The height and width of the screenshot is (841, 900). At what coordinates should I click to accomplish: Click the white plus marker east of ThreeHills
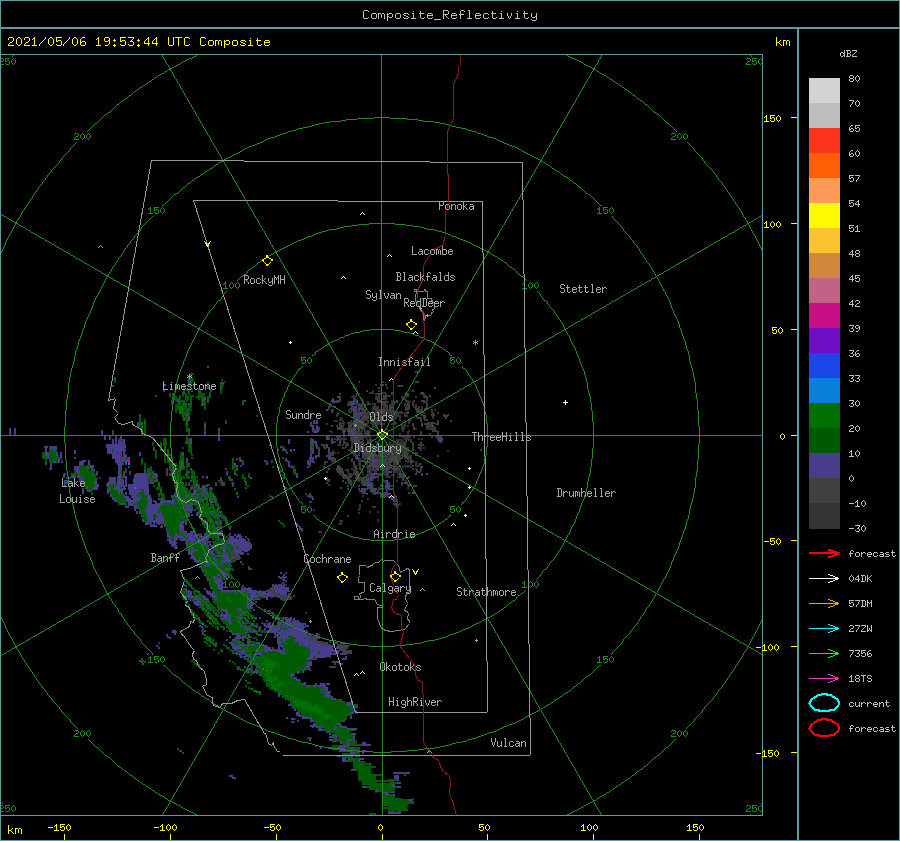pyautogui.click(x=565, y=402)
